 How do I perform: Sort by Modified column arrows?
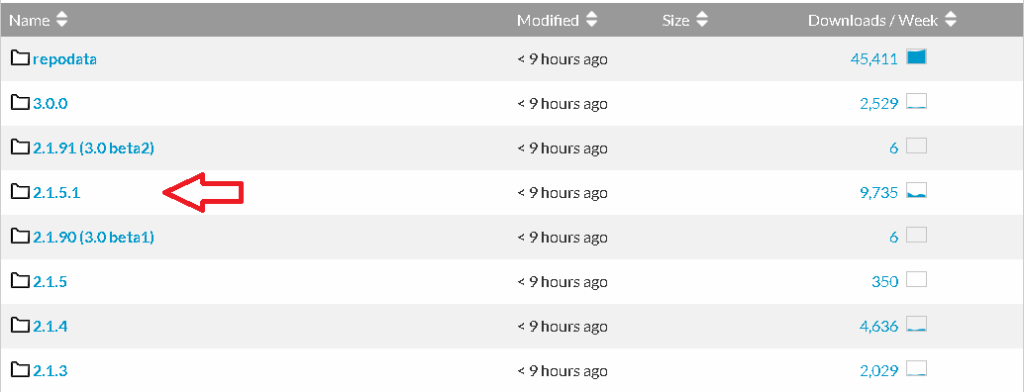click(591, 20)
